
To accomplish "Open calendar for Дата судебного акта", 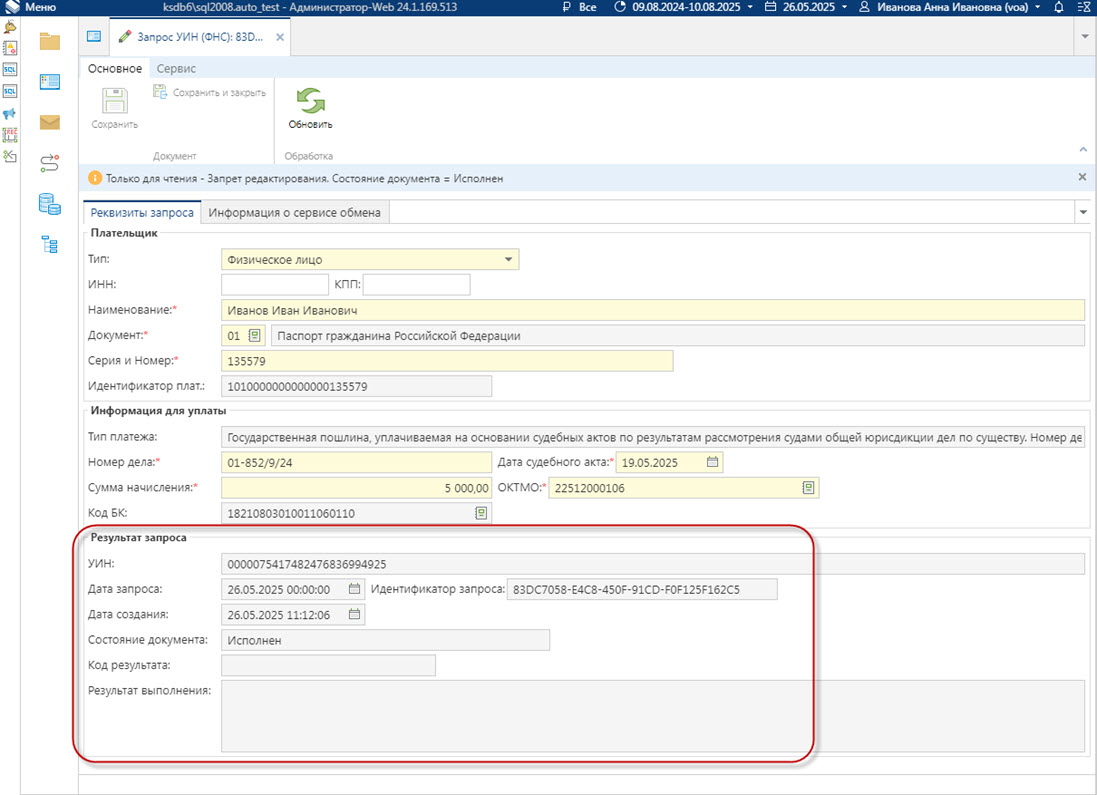I will 712,462.
